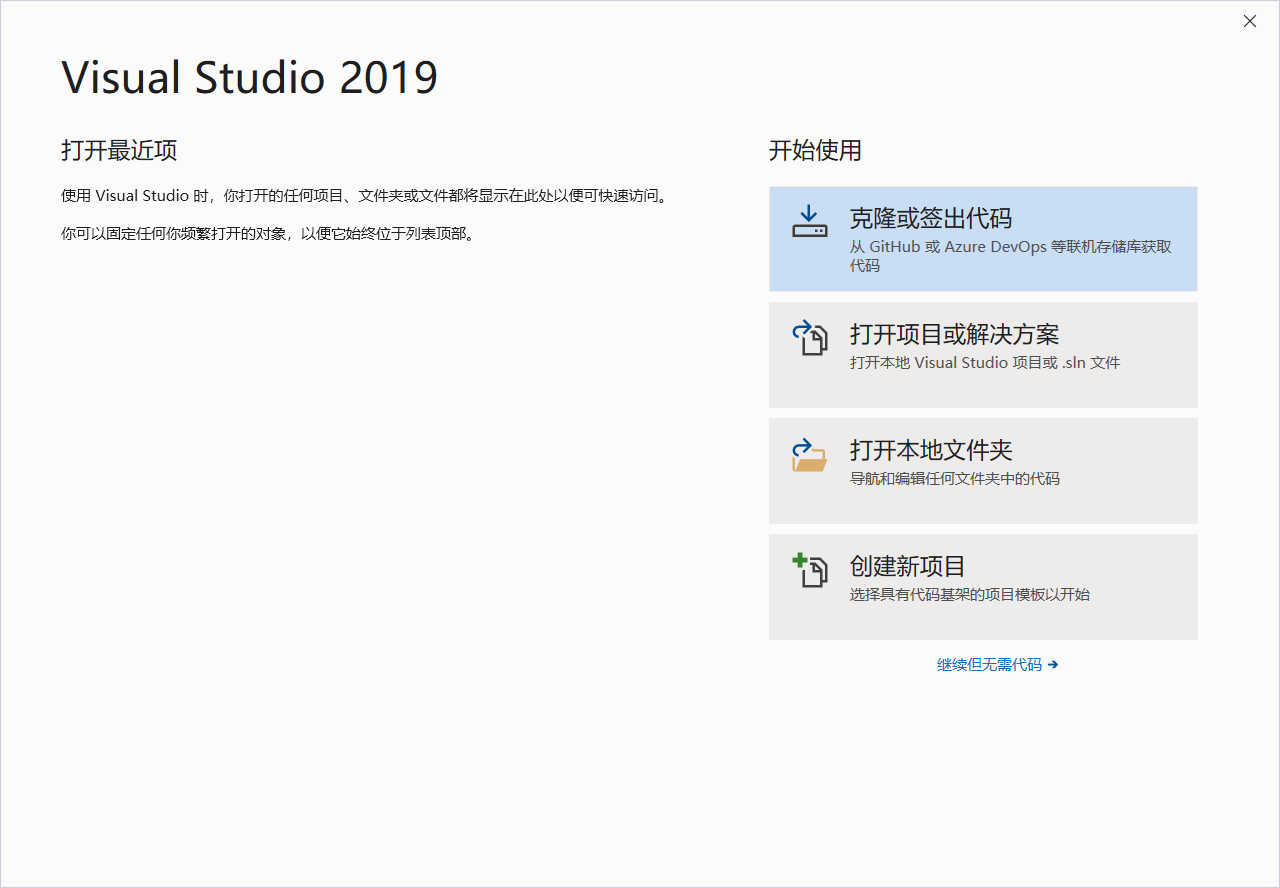This screenshot has height=888, width=1280.
Task: Click the 开始使用 heading
Action: coord(815,151)
